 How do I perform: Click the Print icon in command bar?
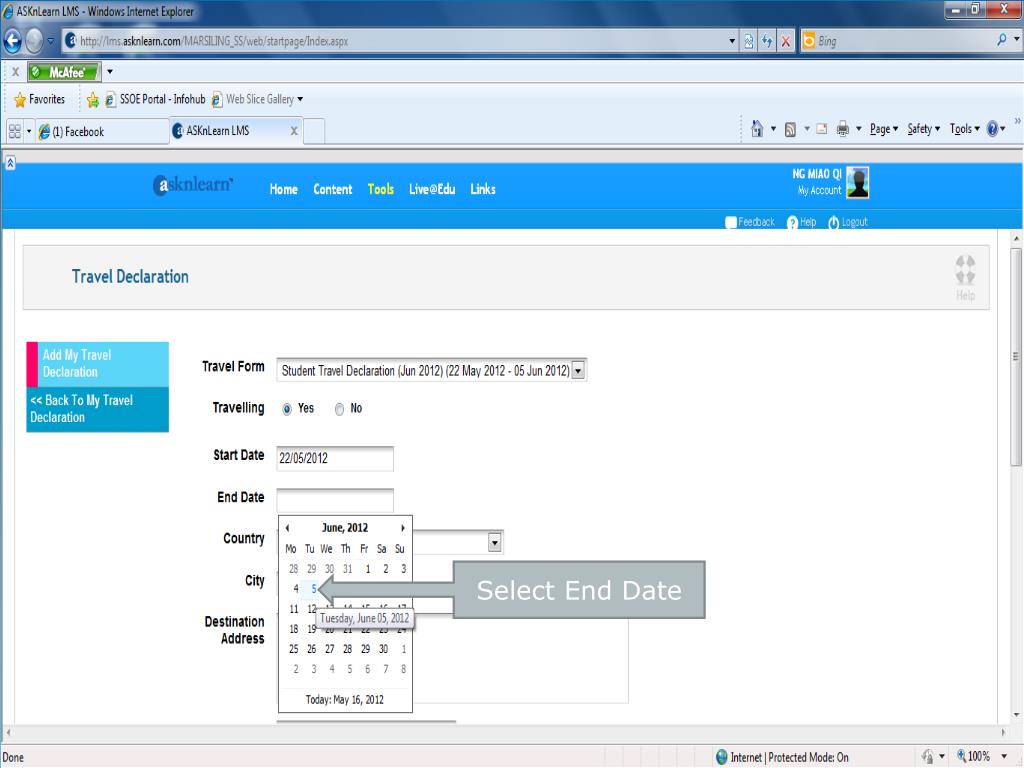pos(842,129)
